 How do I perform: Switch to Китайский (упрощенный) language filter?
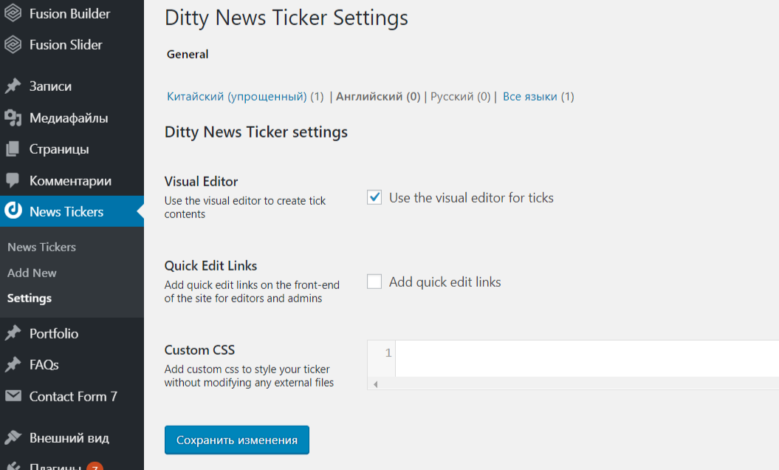click(236, 96)
